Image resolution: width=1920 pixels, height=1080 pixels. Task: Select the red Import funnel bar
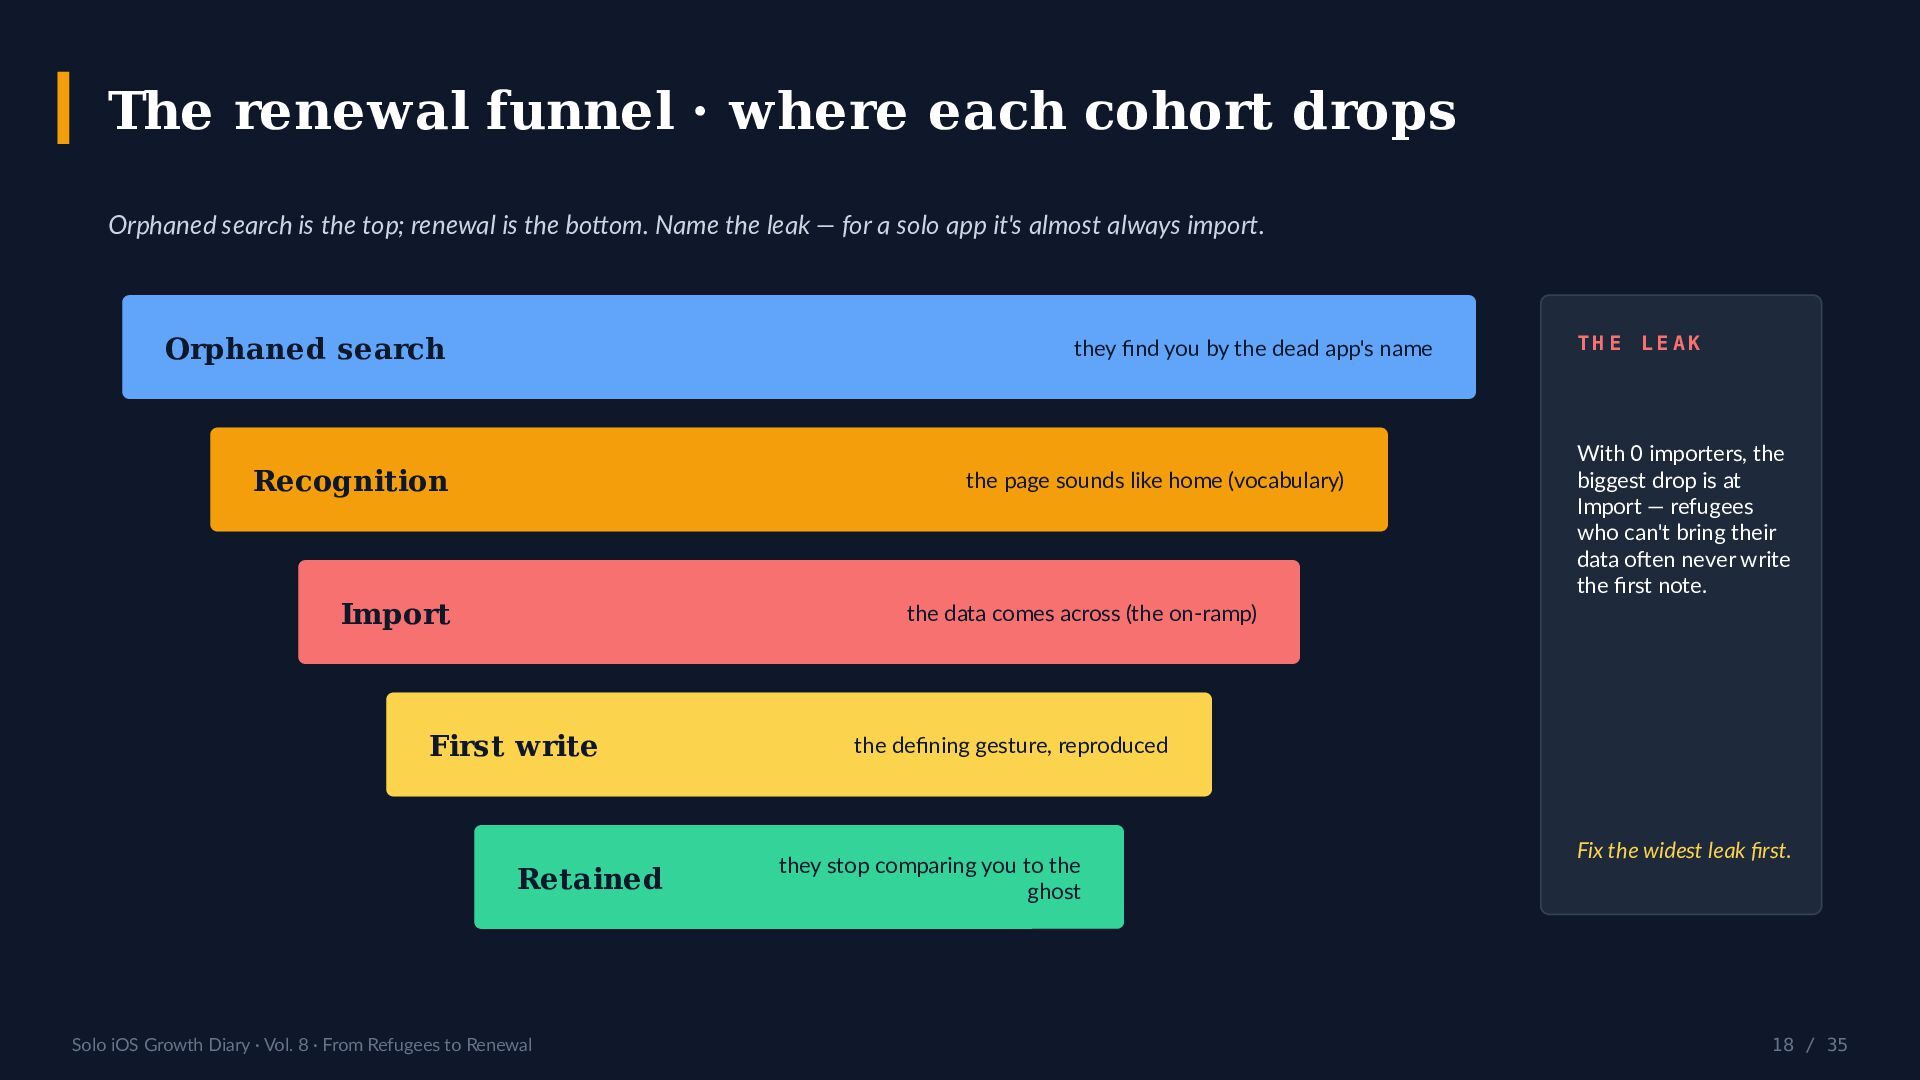[x=799, y=612]
